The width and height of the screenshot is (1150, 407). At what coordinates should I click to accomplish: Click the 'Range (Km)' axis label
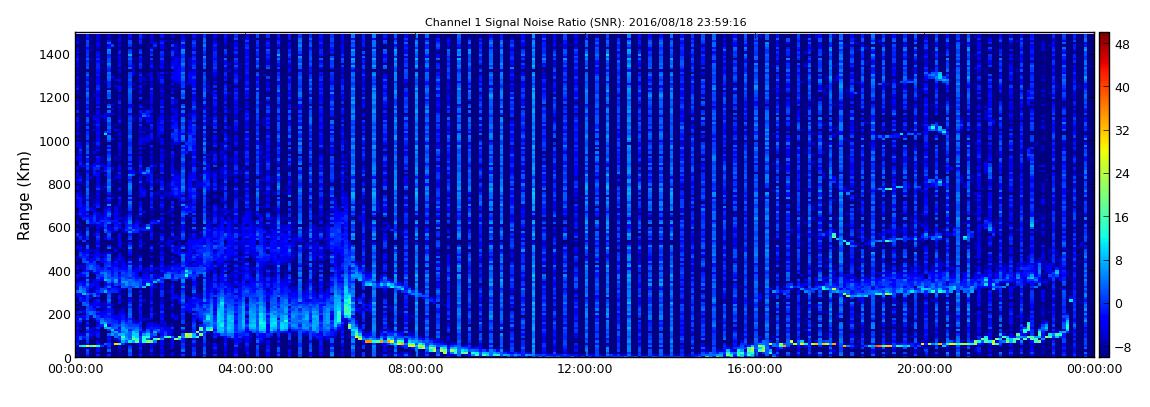pyautogui.click(x=24, y=196)
